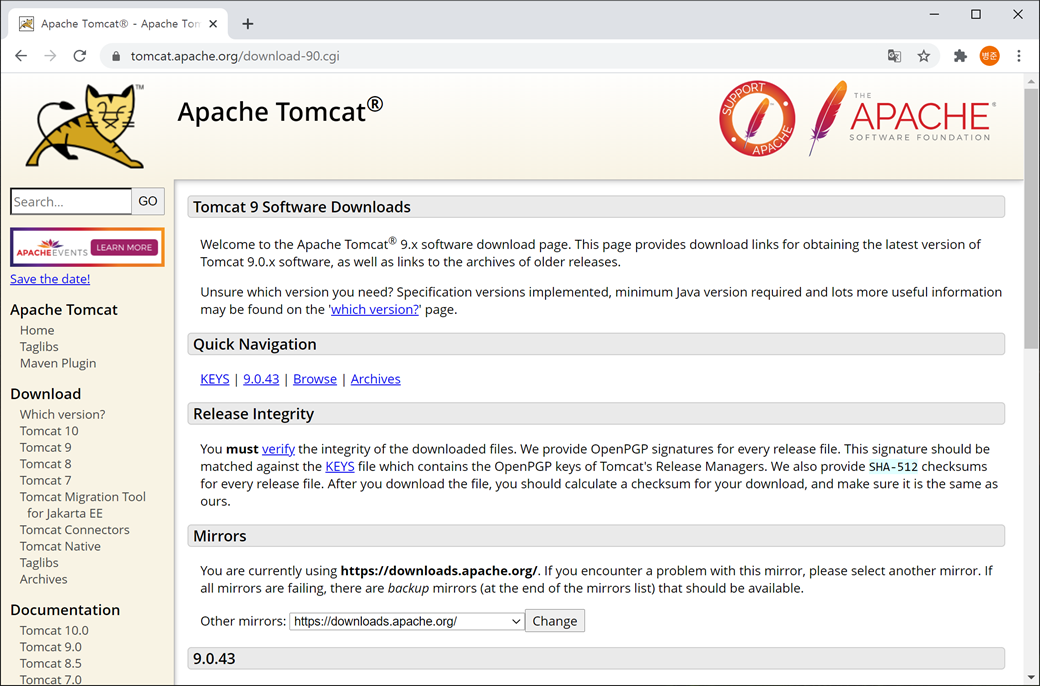The height and width of the screenshot is (686, 1040).
Task: Click the Tomcat 9 Software Downloads heading
Action: click(x=302, y=207)
